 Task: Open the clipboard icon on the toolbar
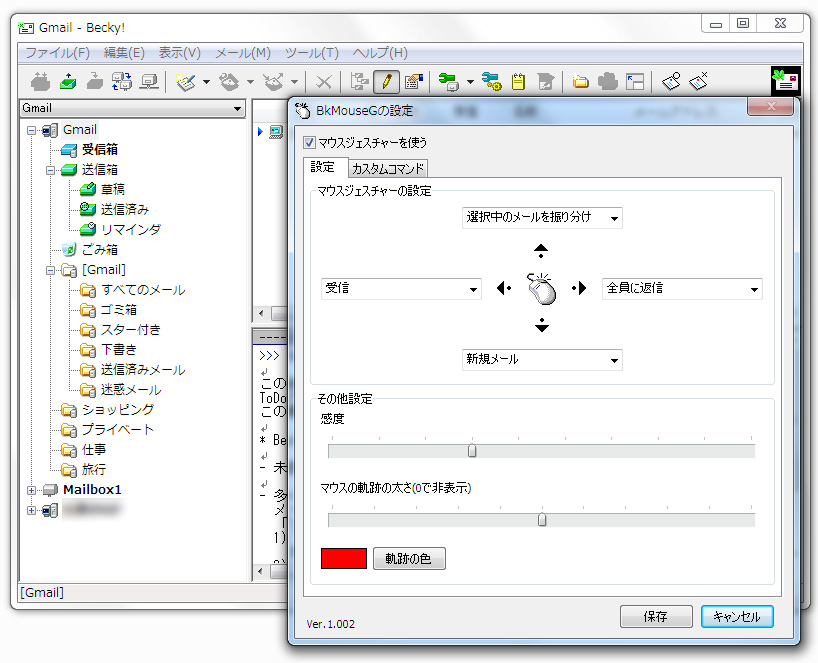tap(517, 82)
